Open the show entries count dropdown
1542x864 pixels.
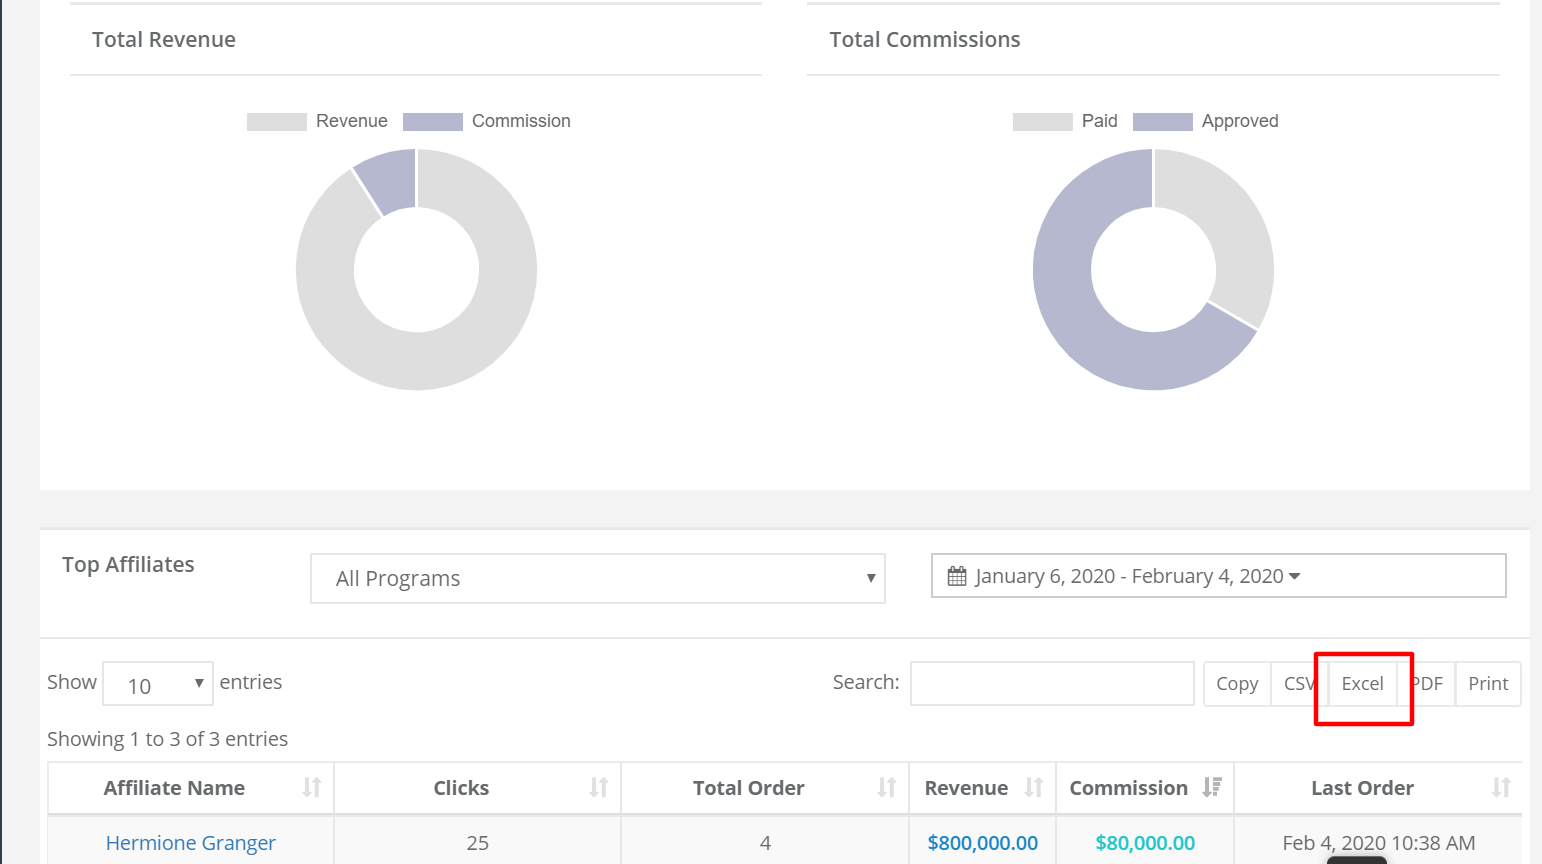coord(158,684)
